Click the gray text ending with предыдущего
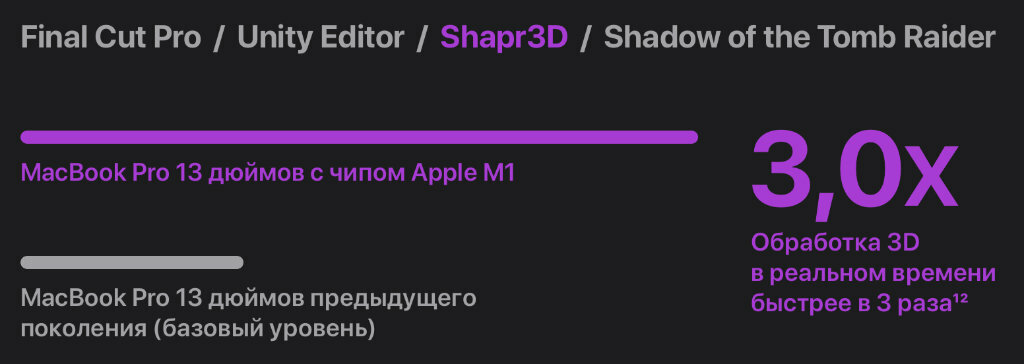Viewport: 1024px width, 364px height. (x=248, y=299)
